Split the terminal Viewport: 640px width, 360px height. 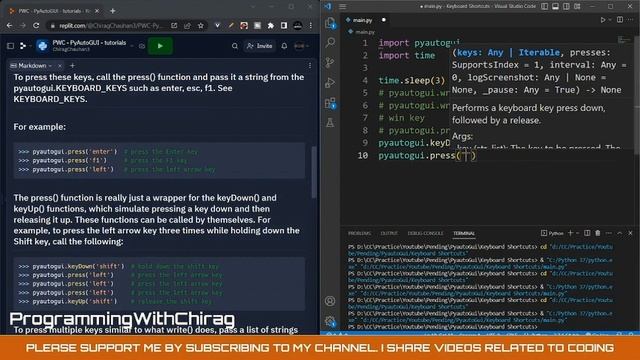pyautogui.click(x=587, y=233)
